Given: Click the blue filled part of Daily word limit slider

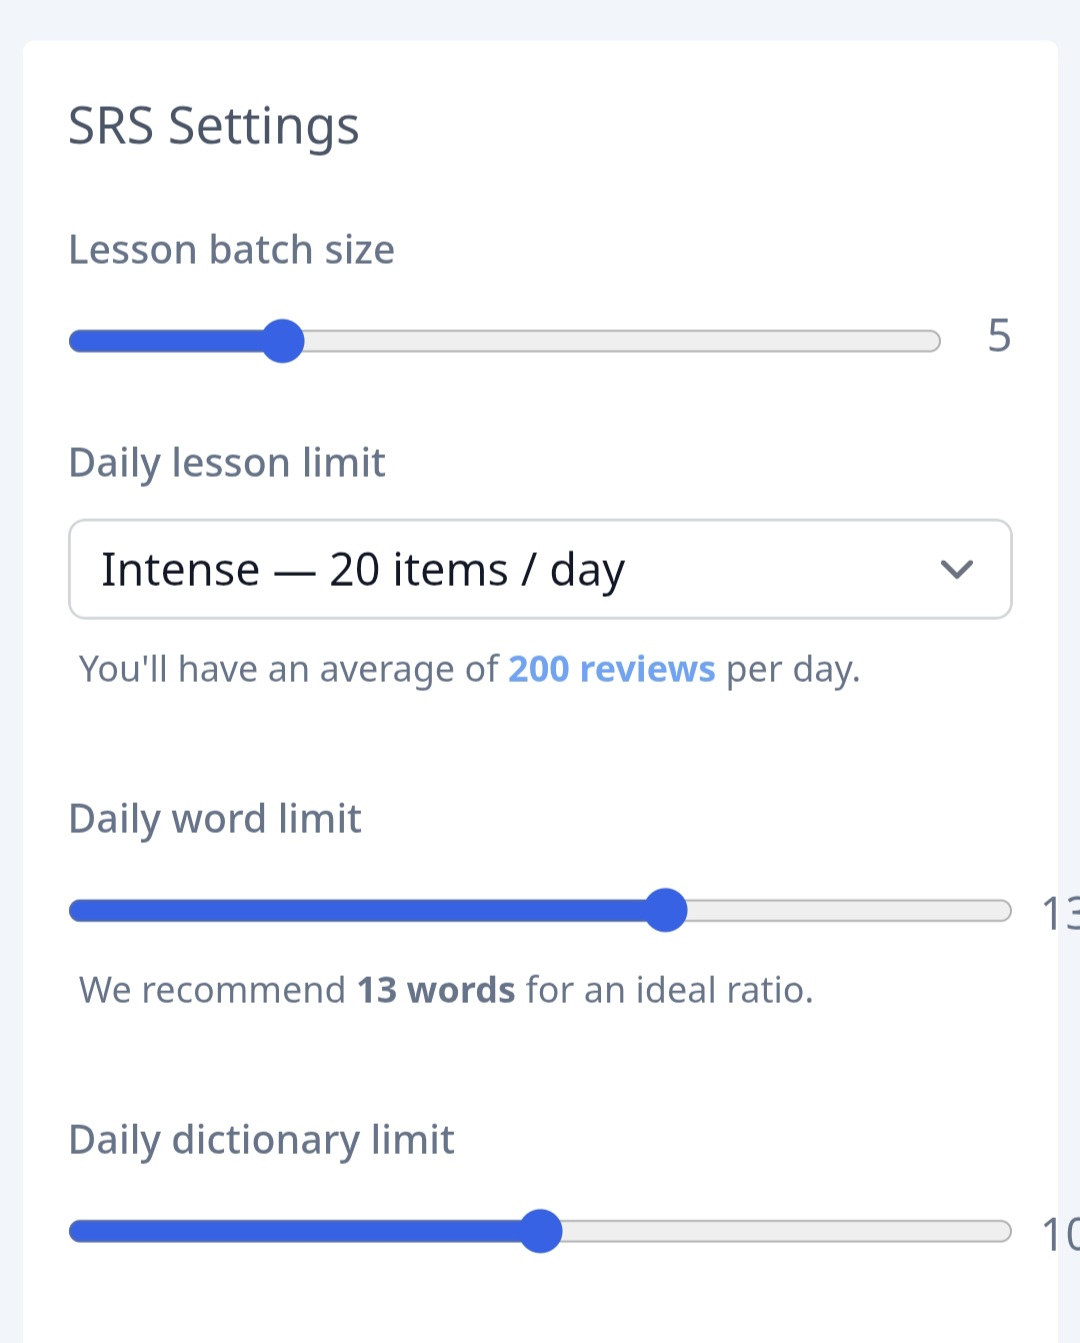Looking at the screenshot, I should (360, 910).
